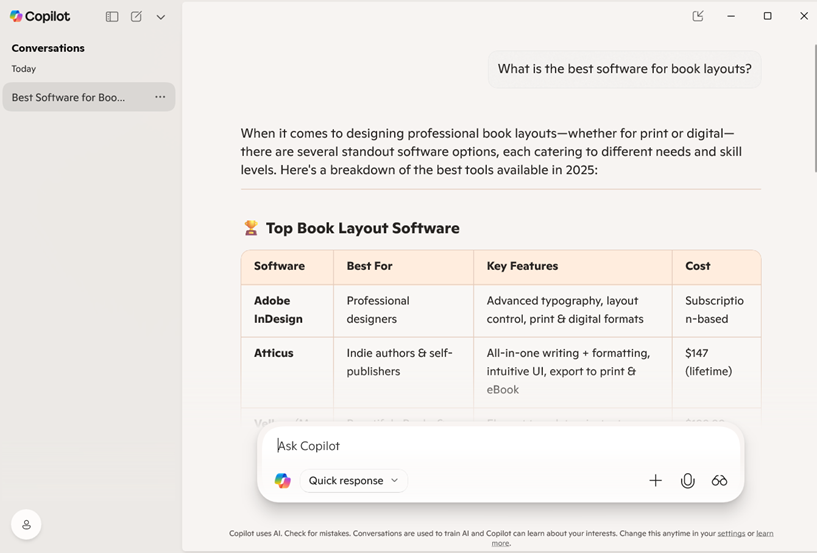Select the All-in-one writing + formatting cell

[x=573, y=372]
